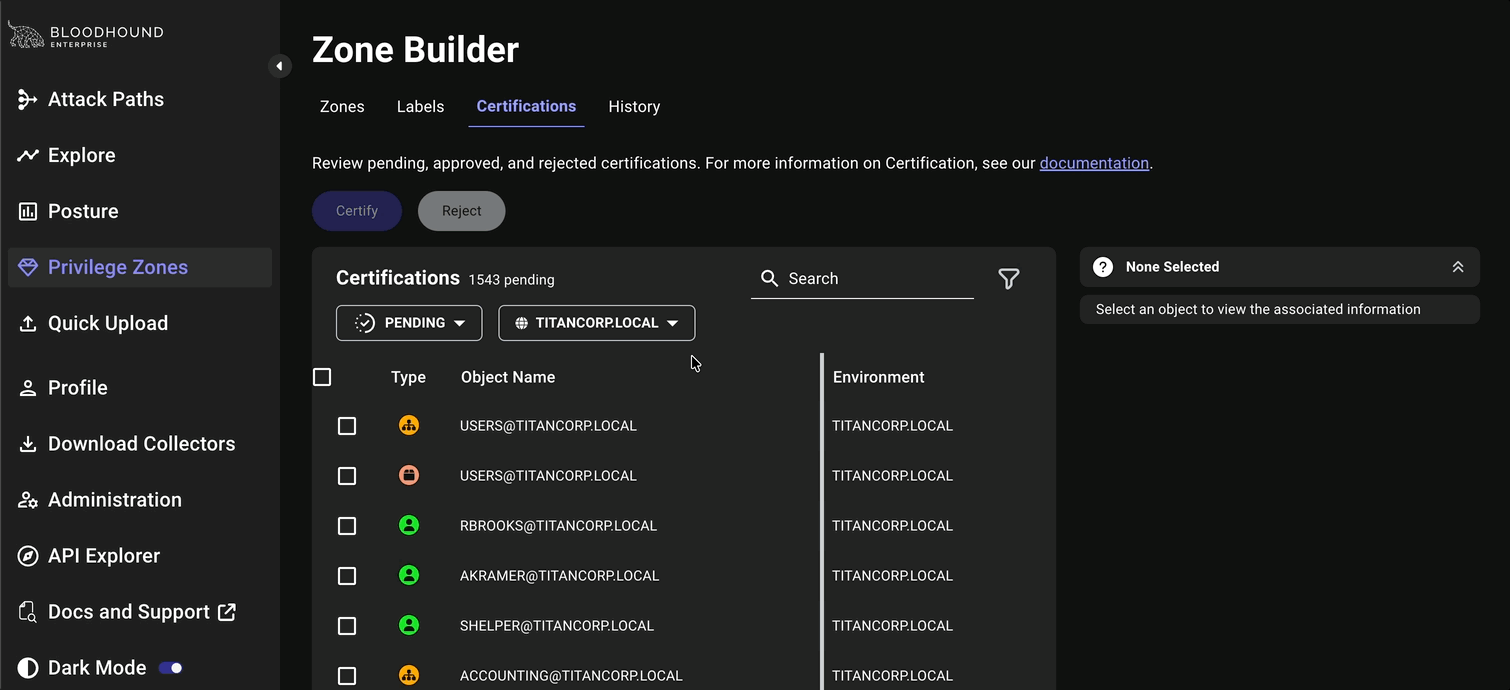Click the Explore chart icon in the sidebar
Viewport: 1510px width, 690px height.
[x=28, y=155]
